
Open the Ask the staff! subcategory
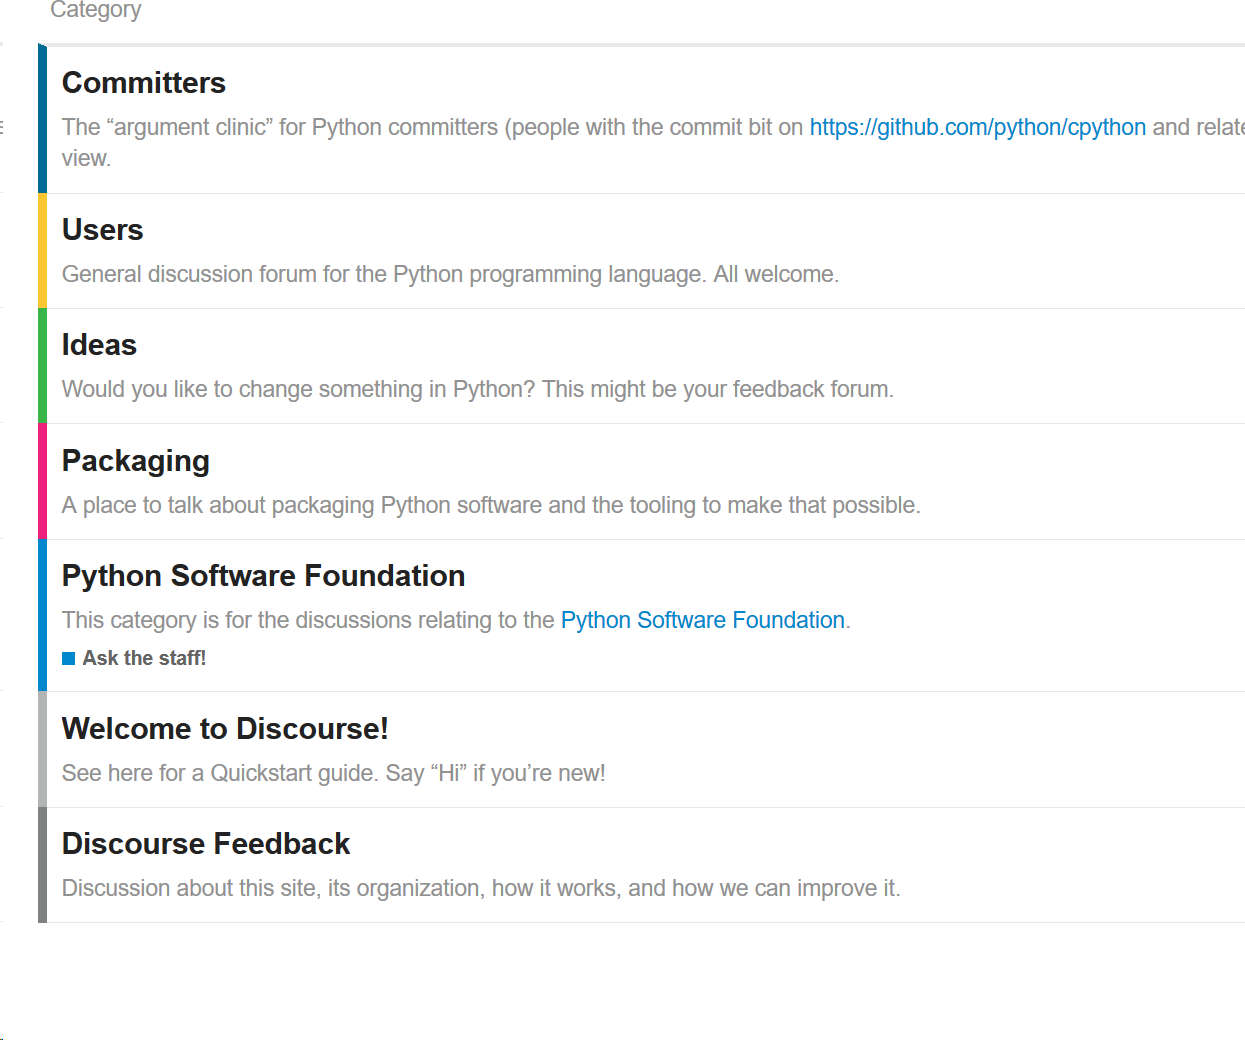point(144,658)
